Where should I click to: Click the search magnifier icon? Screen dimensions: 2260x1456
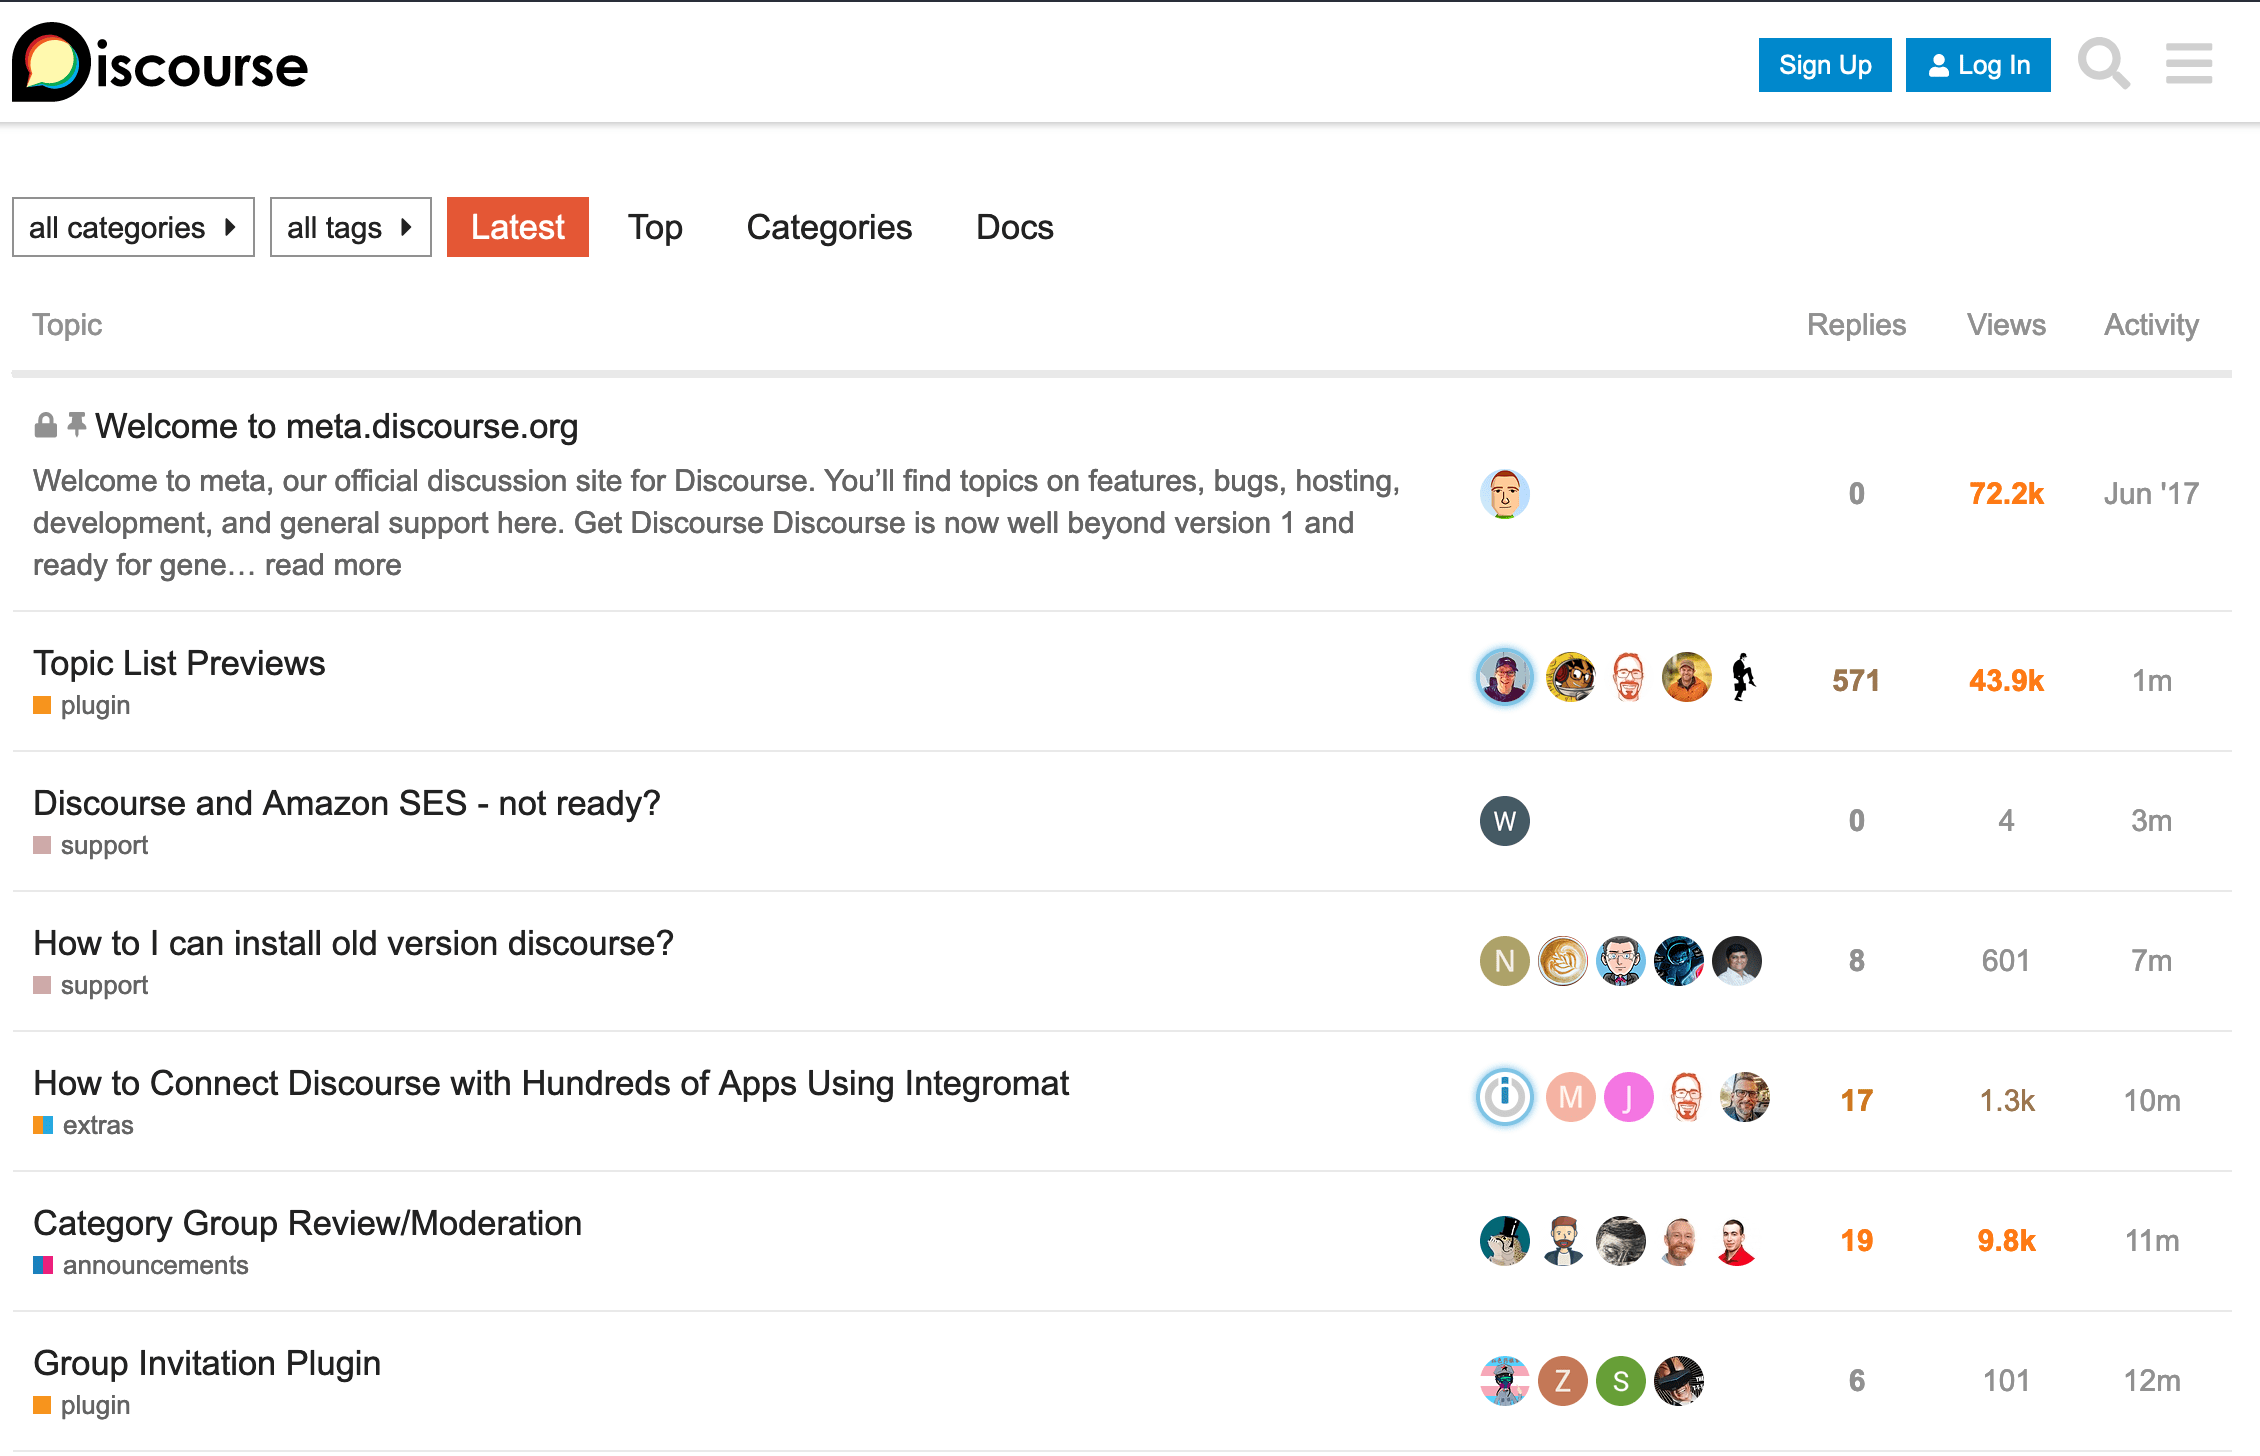pos(2103,64)
